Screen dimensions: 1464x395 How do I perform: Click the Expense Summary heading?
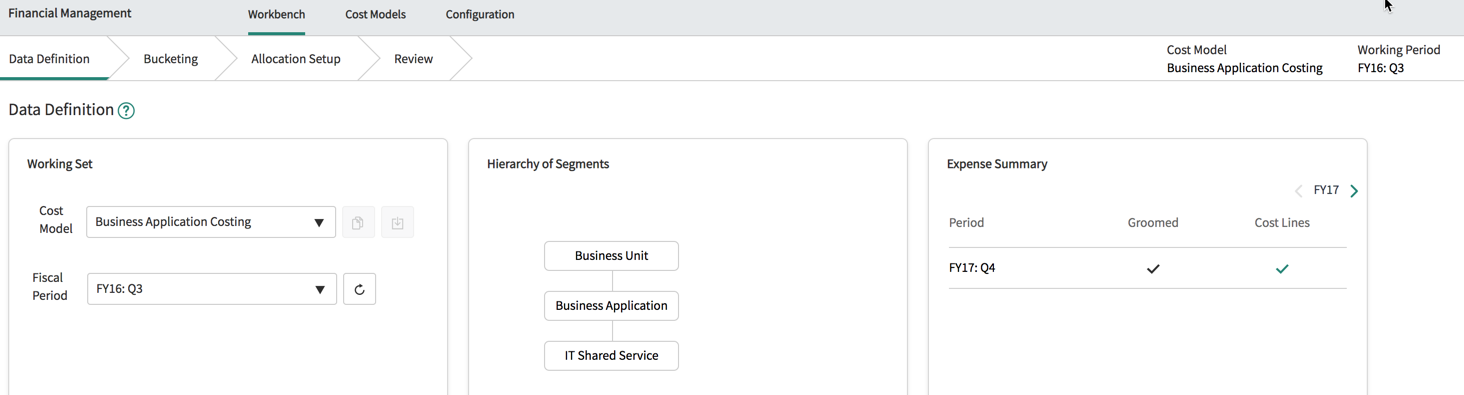click(997, 164)
